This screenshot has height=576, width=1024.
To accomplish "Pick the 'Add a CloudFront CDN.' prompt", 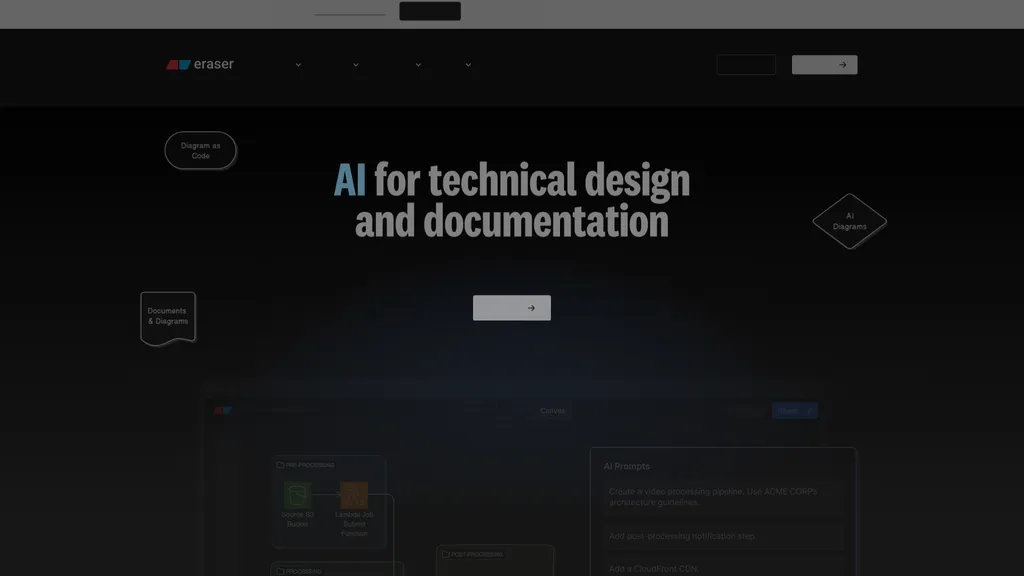I will click(x=724, y=569).
